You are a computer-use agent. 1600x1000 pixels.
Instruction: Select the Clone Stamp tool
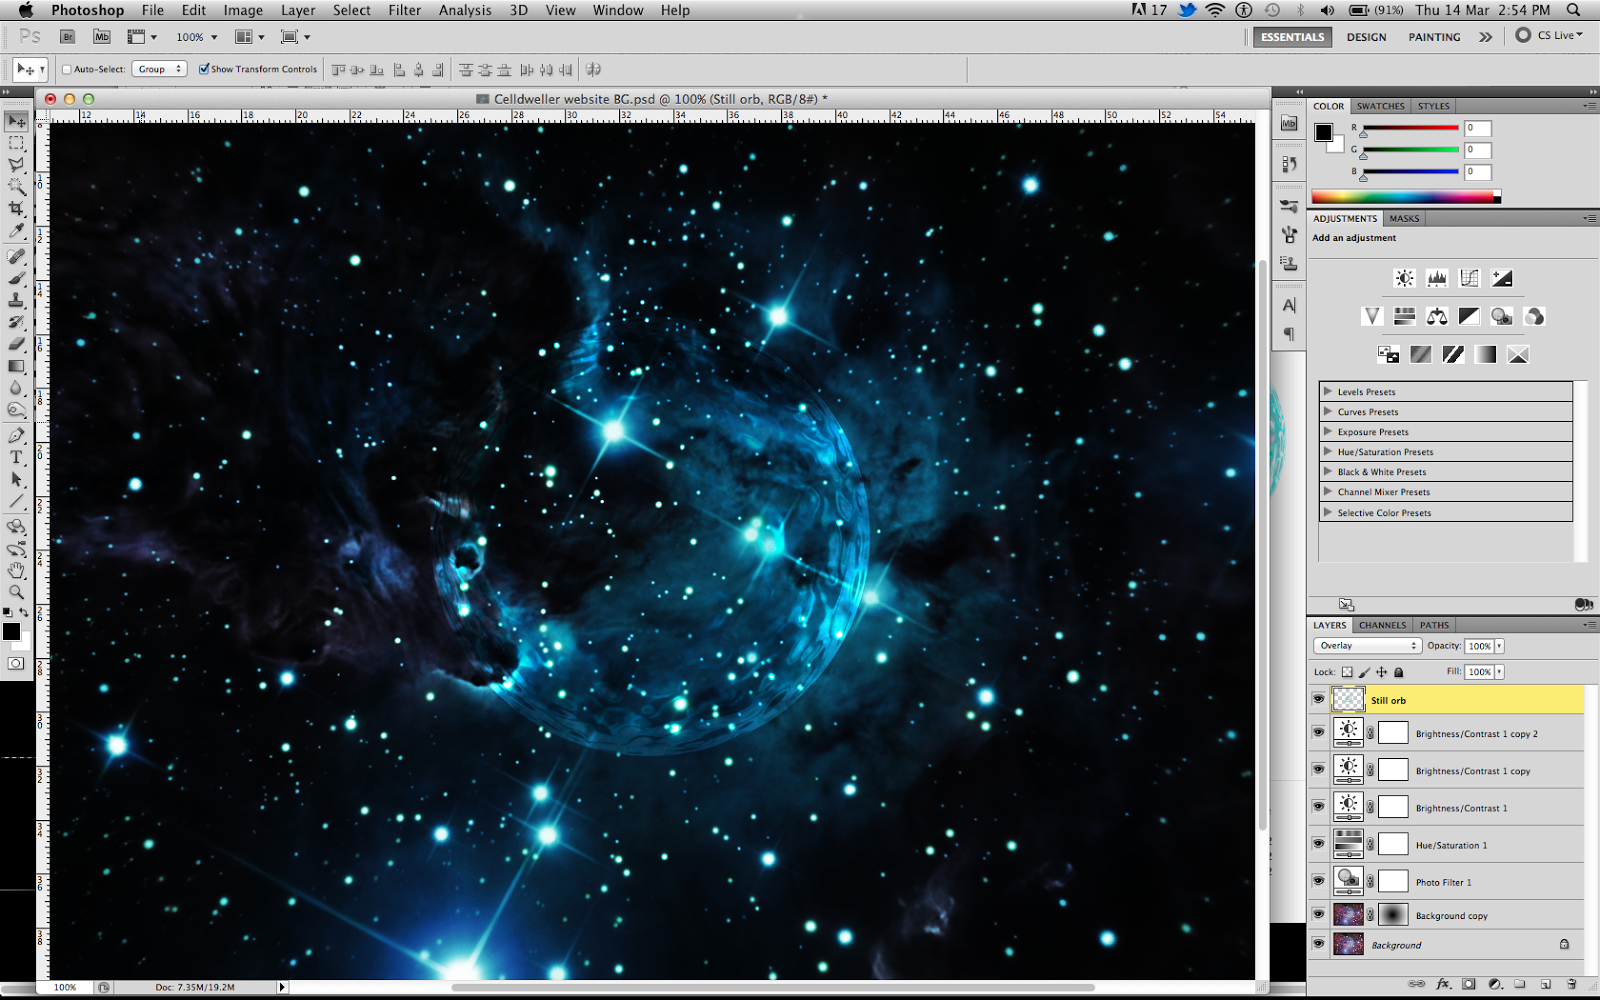point(17,300)
